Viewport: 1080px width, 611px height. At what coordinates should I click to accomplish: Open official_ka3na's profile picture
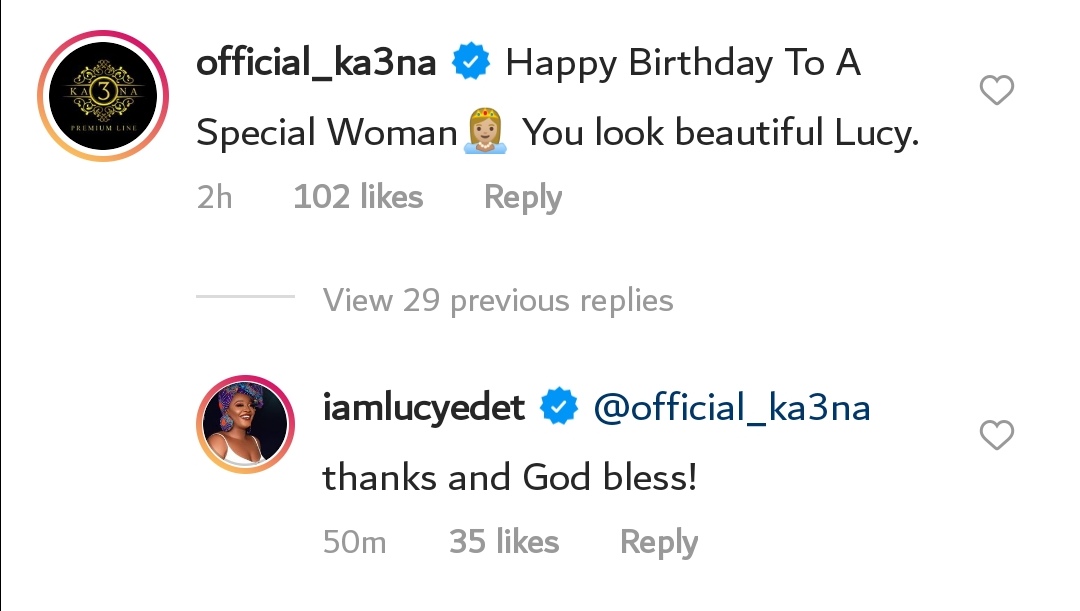click(x=103, y=96)
